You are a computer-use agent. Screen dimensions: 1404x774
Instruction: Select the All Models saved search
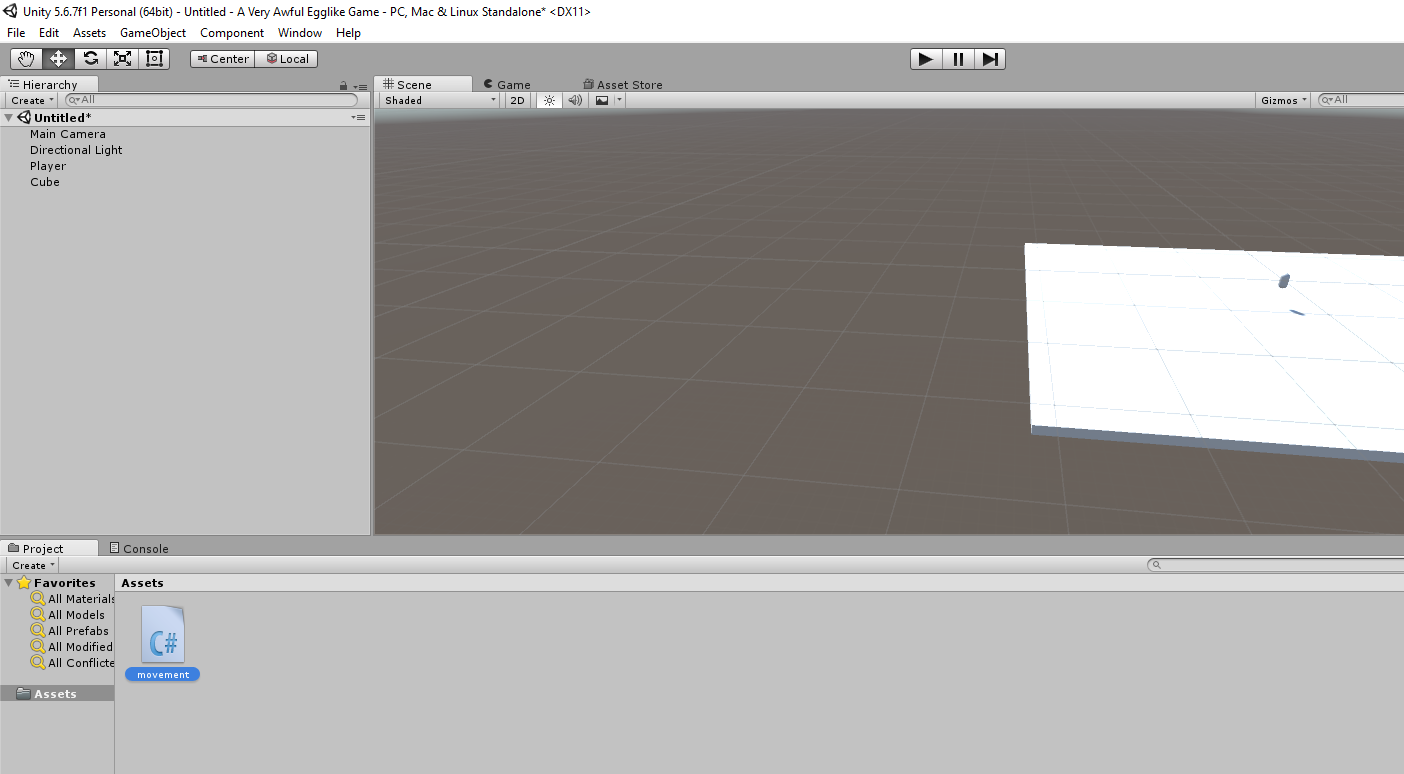pos(68,615)
